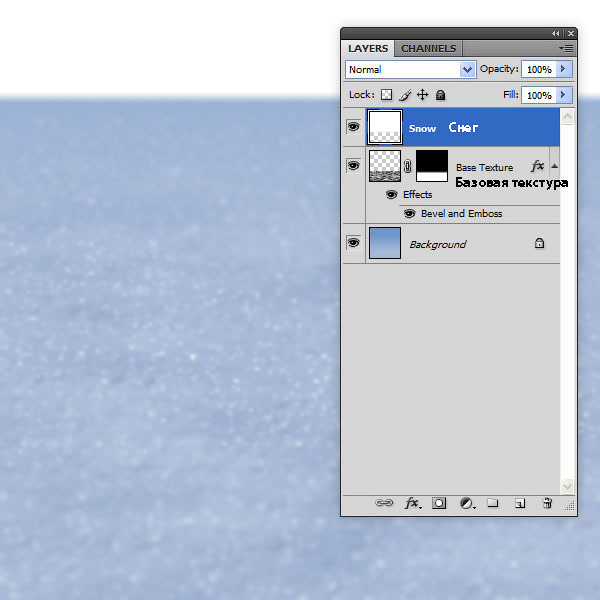
Task: Select the Base Texture layer name
Action: [484, 168]
